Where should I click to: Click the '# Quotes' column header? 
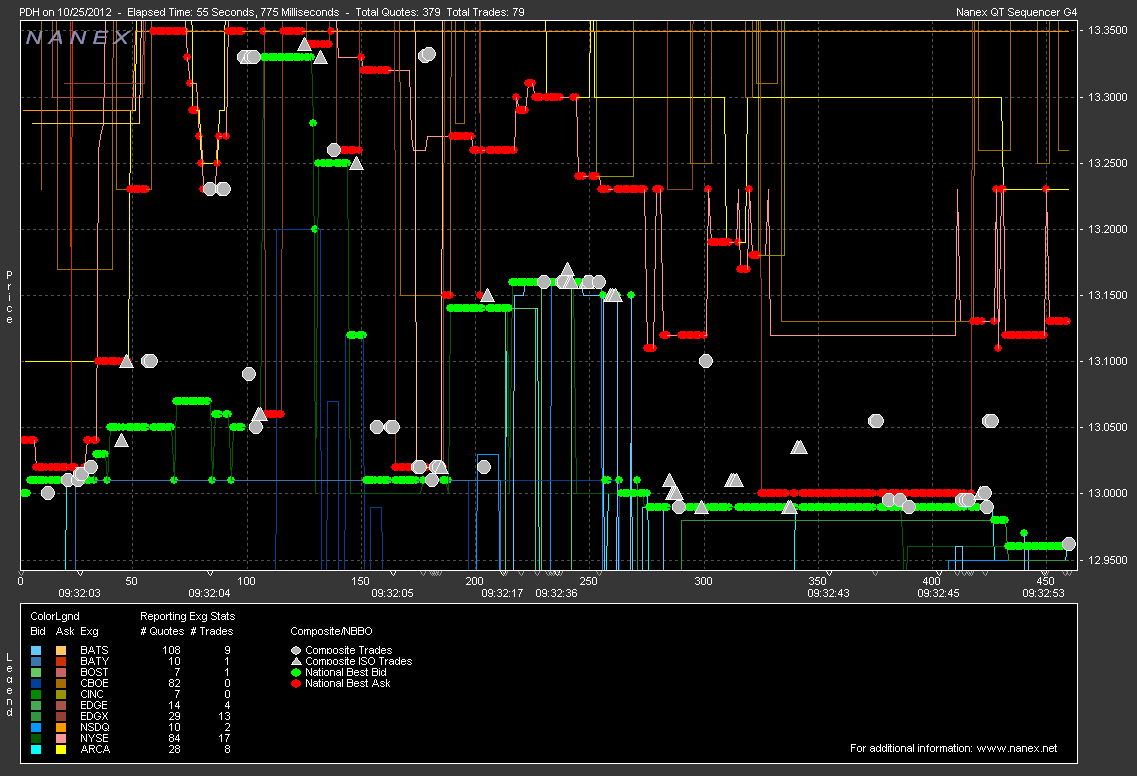point(162,631)
